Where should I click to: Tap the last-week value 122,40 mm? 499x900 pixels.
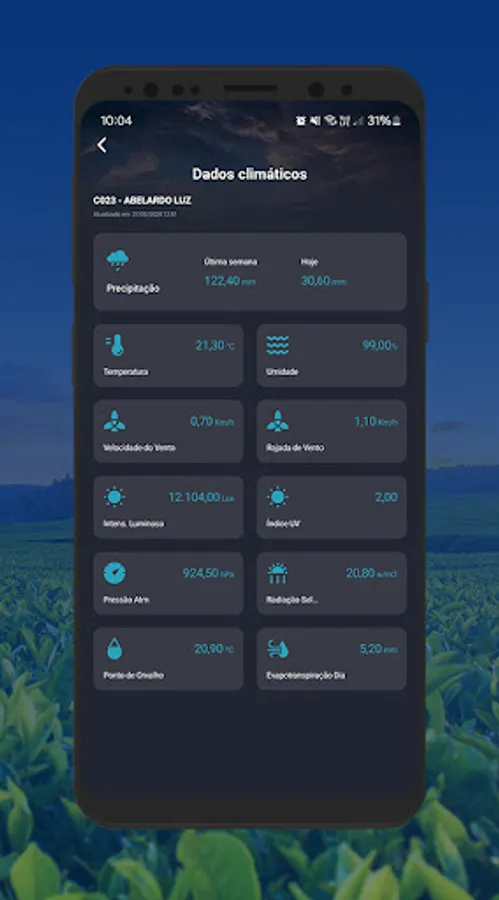[x=230, y=281]
